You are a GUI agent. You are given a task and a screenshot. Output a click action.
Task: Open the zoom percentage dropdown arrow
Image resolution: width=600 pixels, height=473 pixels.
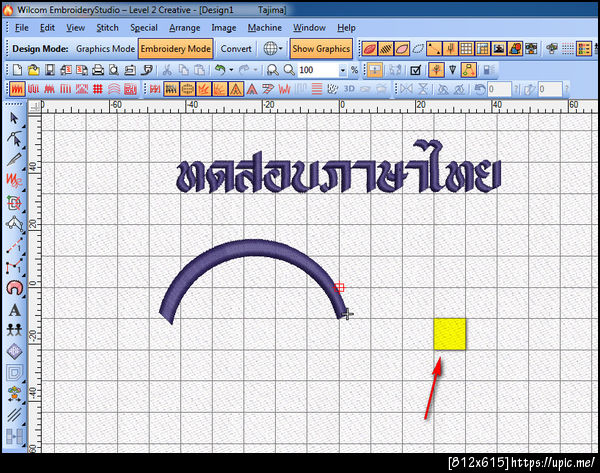click(x=343, y=70)
